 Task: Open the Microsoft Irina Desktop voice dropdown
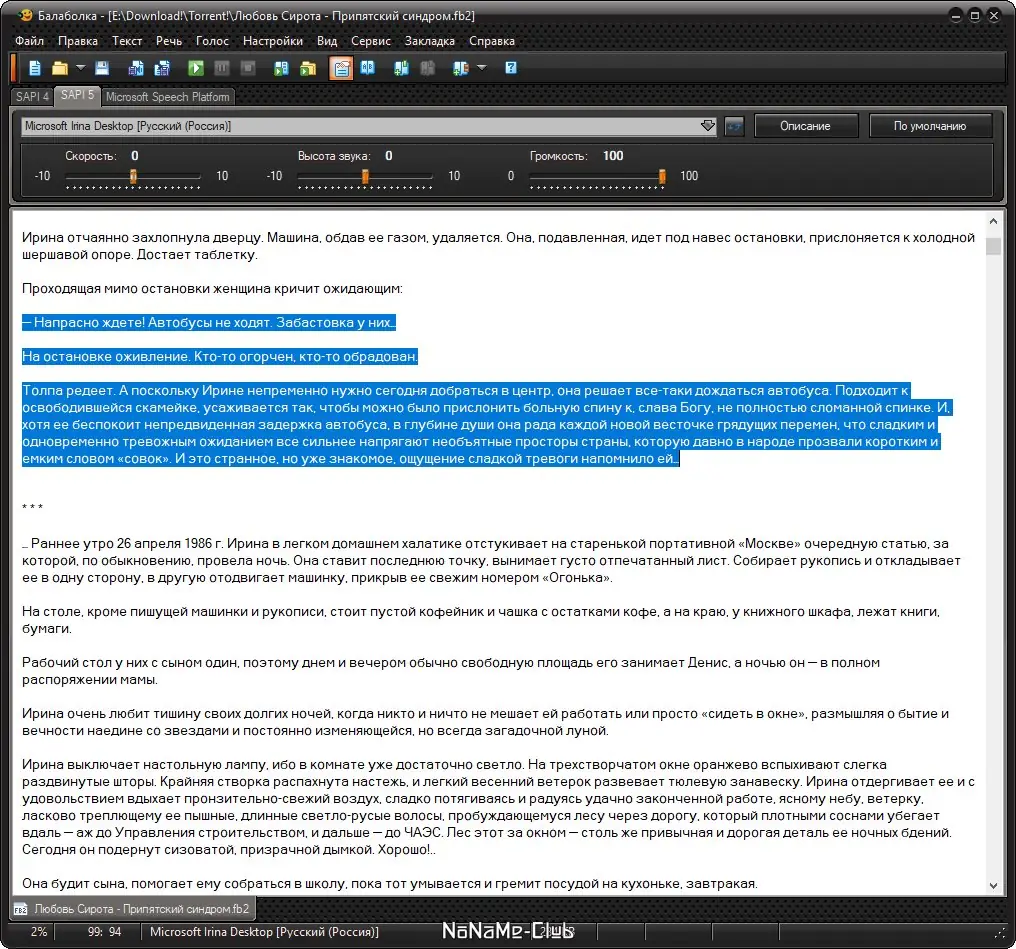click(x=369, y=126)
